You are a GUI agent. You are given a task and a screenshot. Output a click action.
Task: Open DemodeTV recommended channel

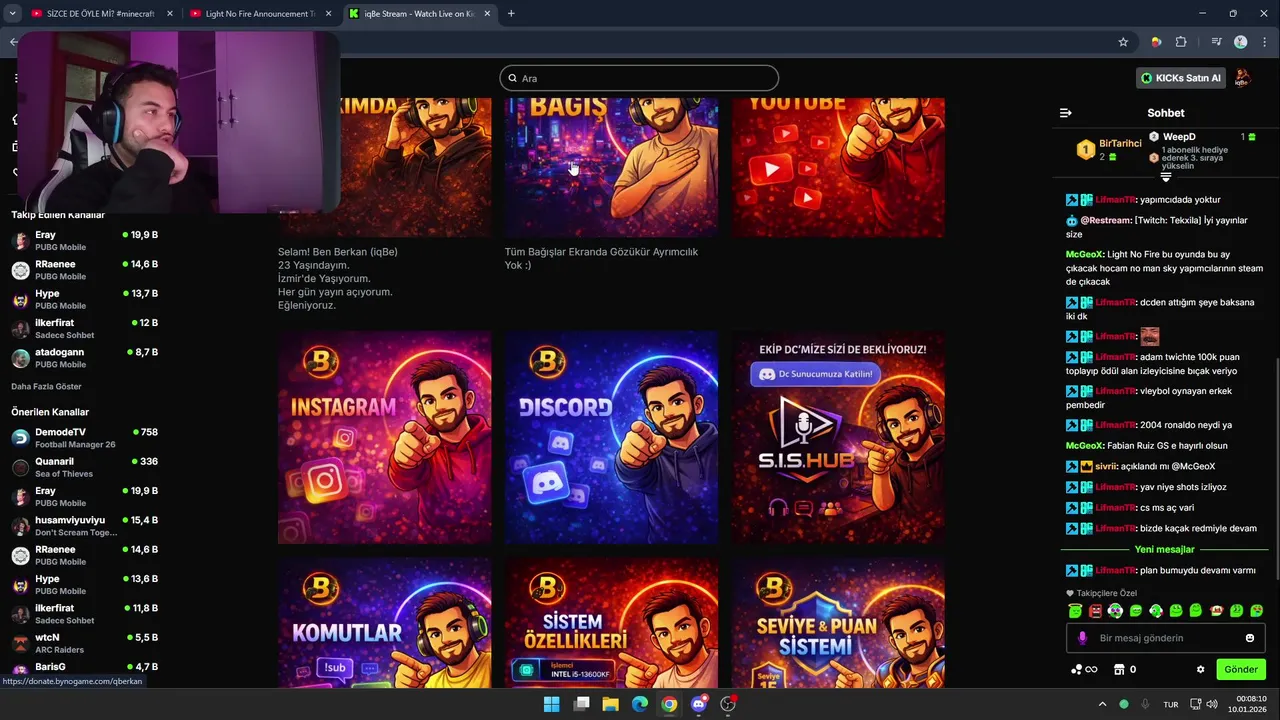tap(85, 438)
